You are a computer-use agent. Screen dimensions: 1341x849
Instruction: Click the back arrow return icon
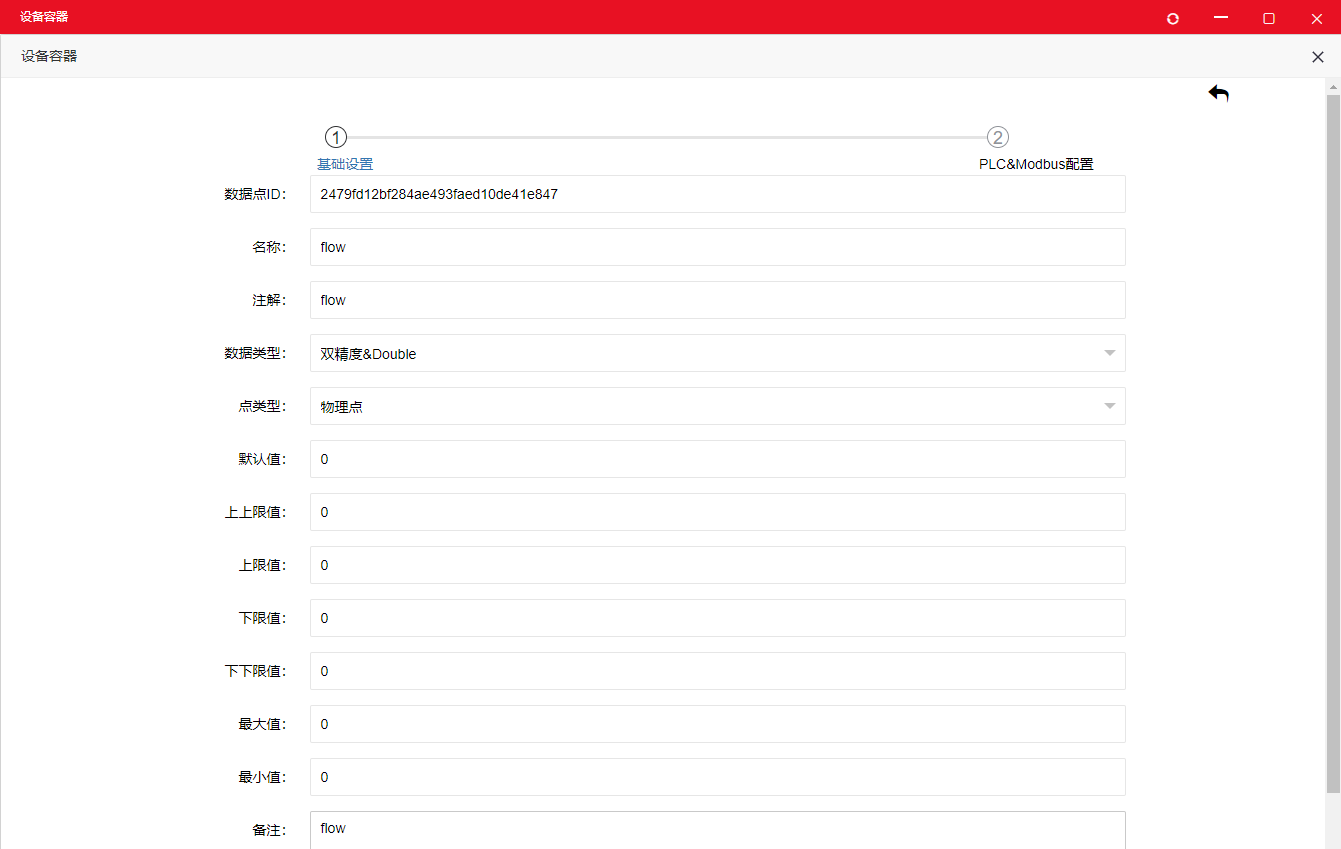[1218, 94]
